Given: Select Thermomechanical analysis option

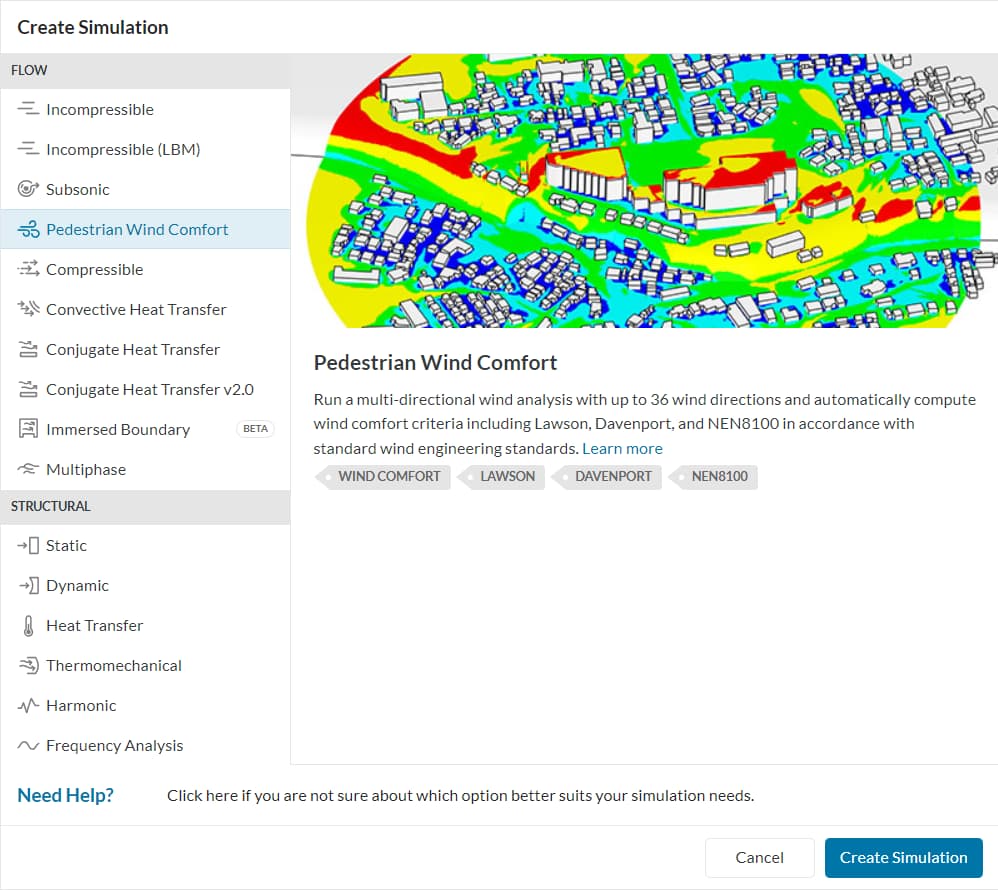Looking at the screenshot, I should (x=113, y=665).
